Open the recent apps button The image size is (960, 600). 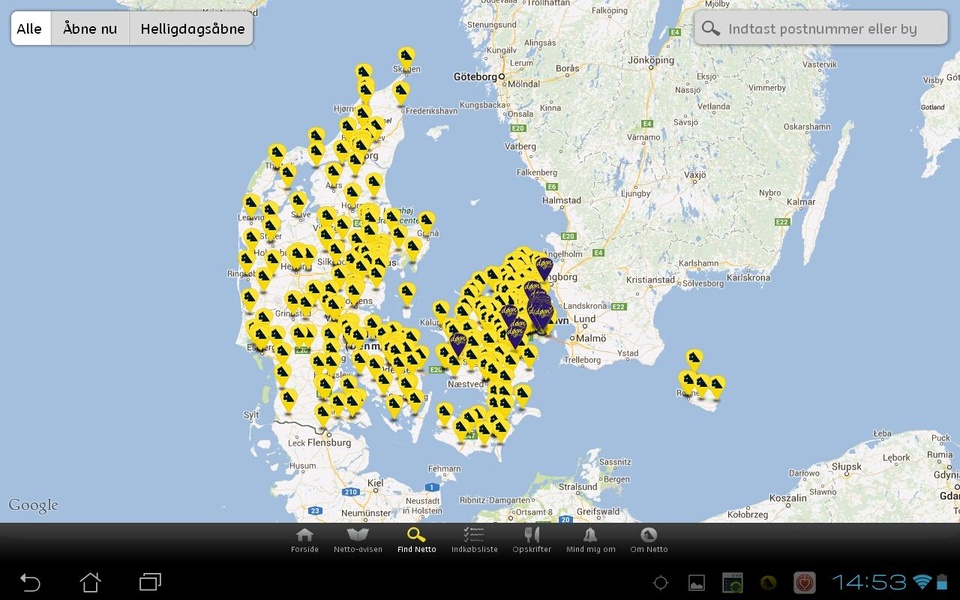[150, 582]
